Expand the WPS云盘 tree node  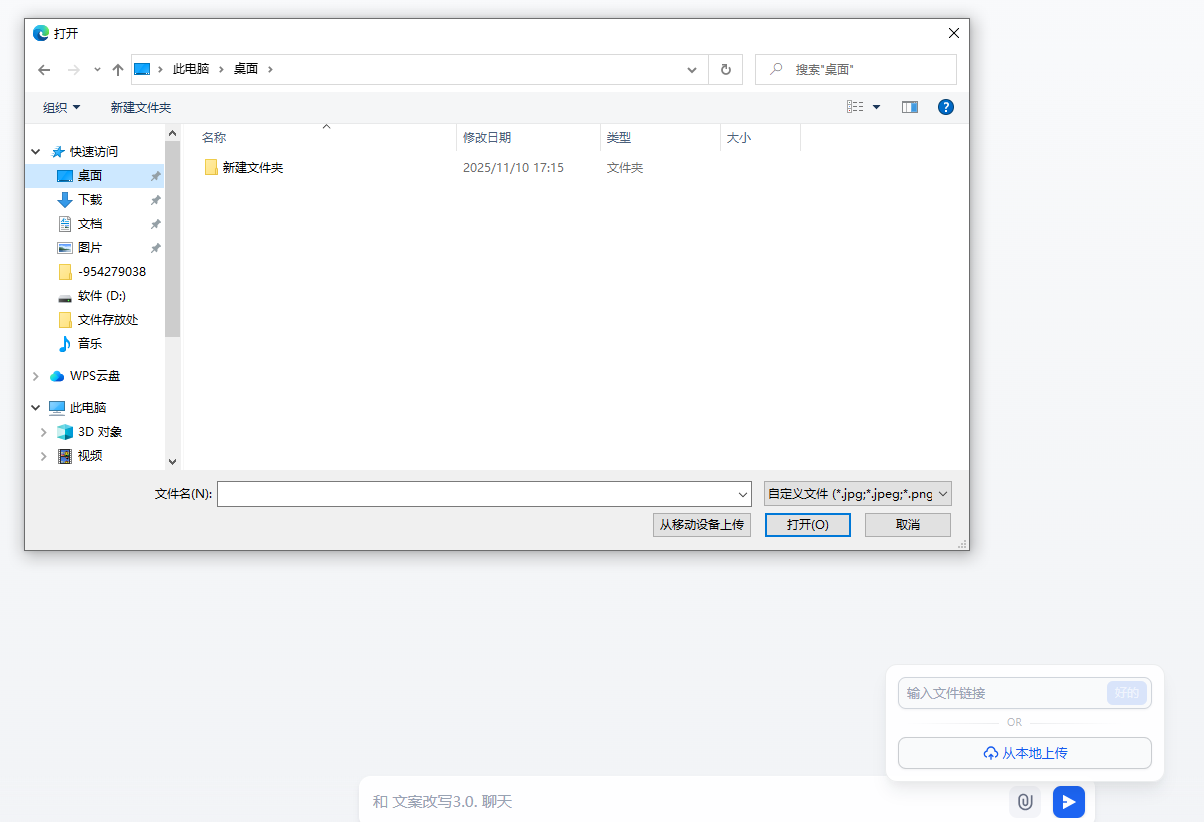[36, 376]
